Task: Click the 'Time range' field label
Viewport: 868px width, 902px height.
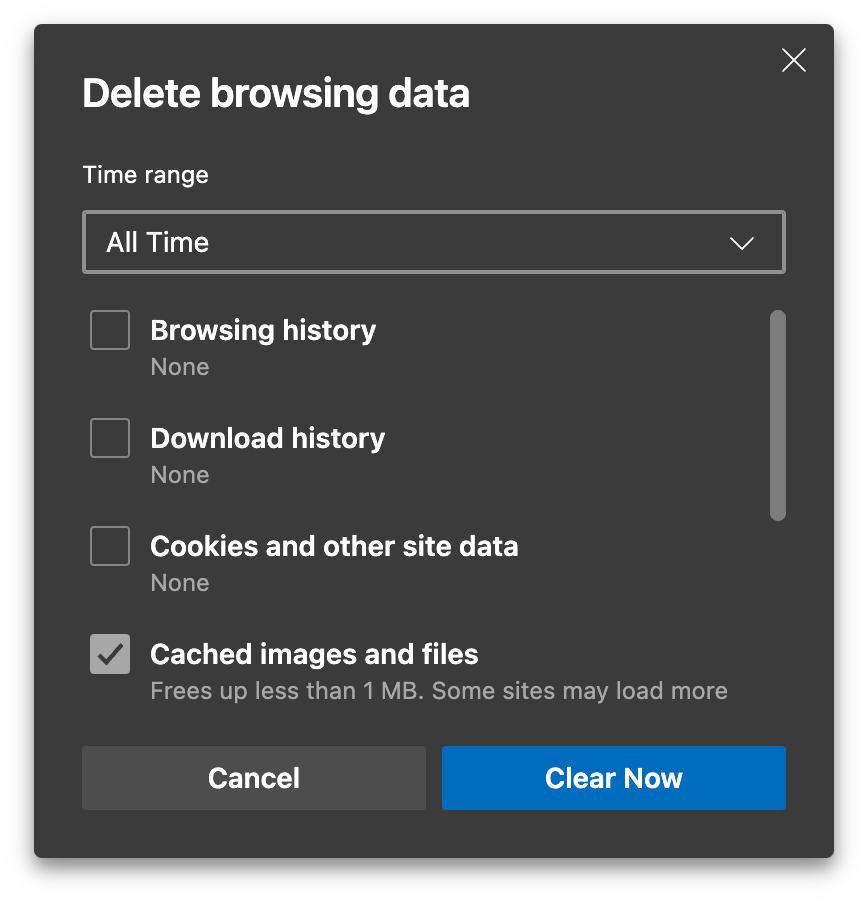Action: pyautogui.click(x=145, y=175)
